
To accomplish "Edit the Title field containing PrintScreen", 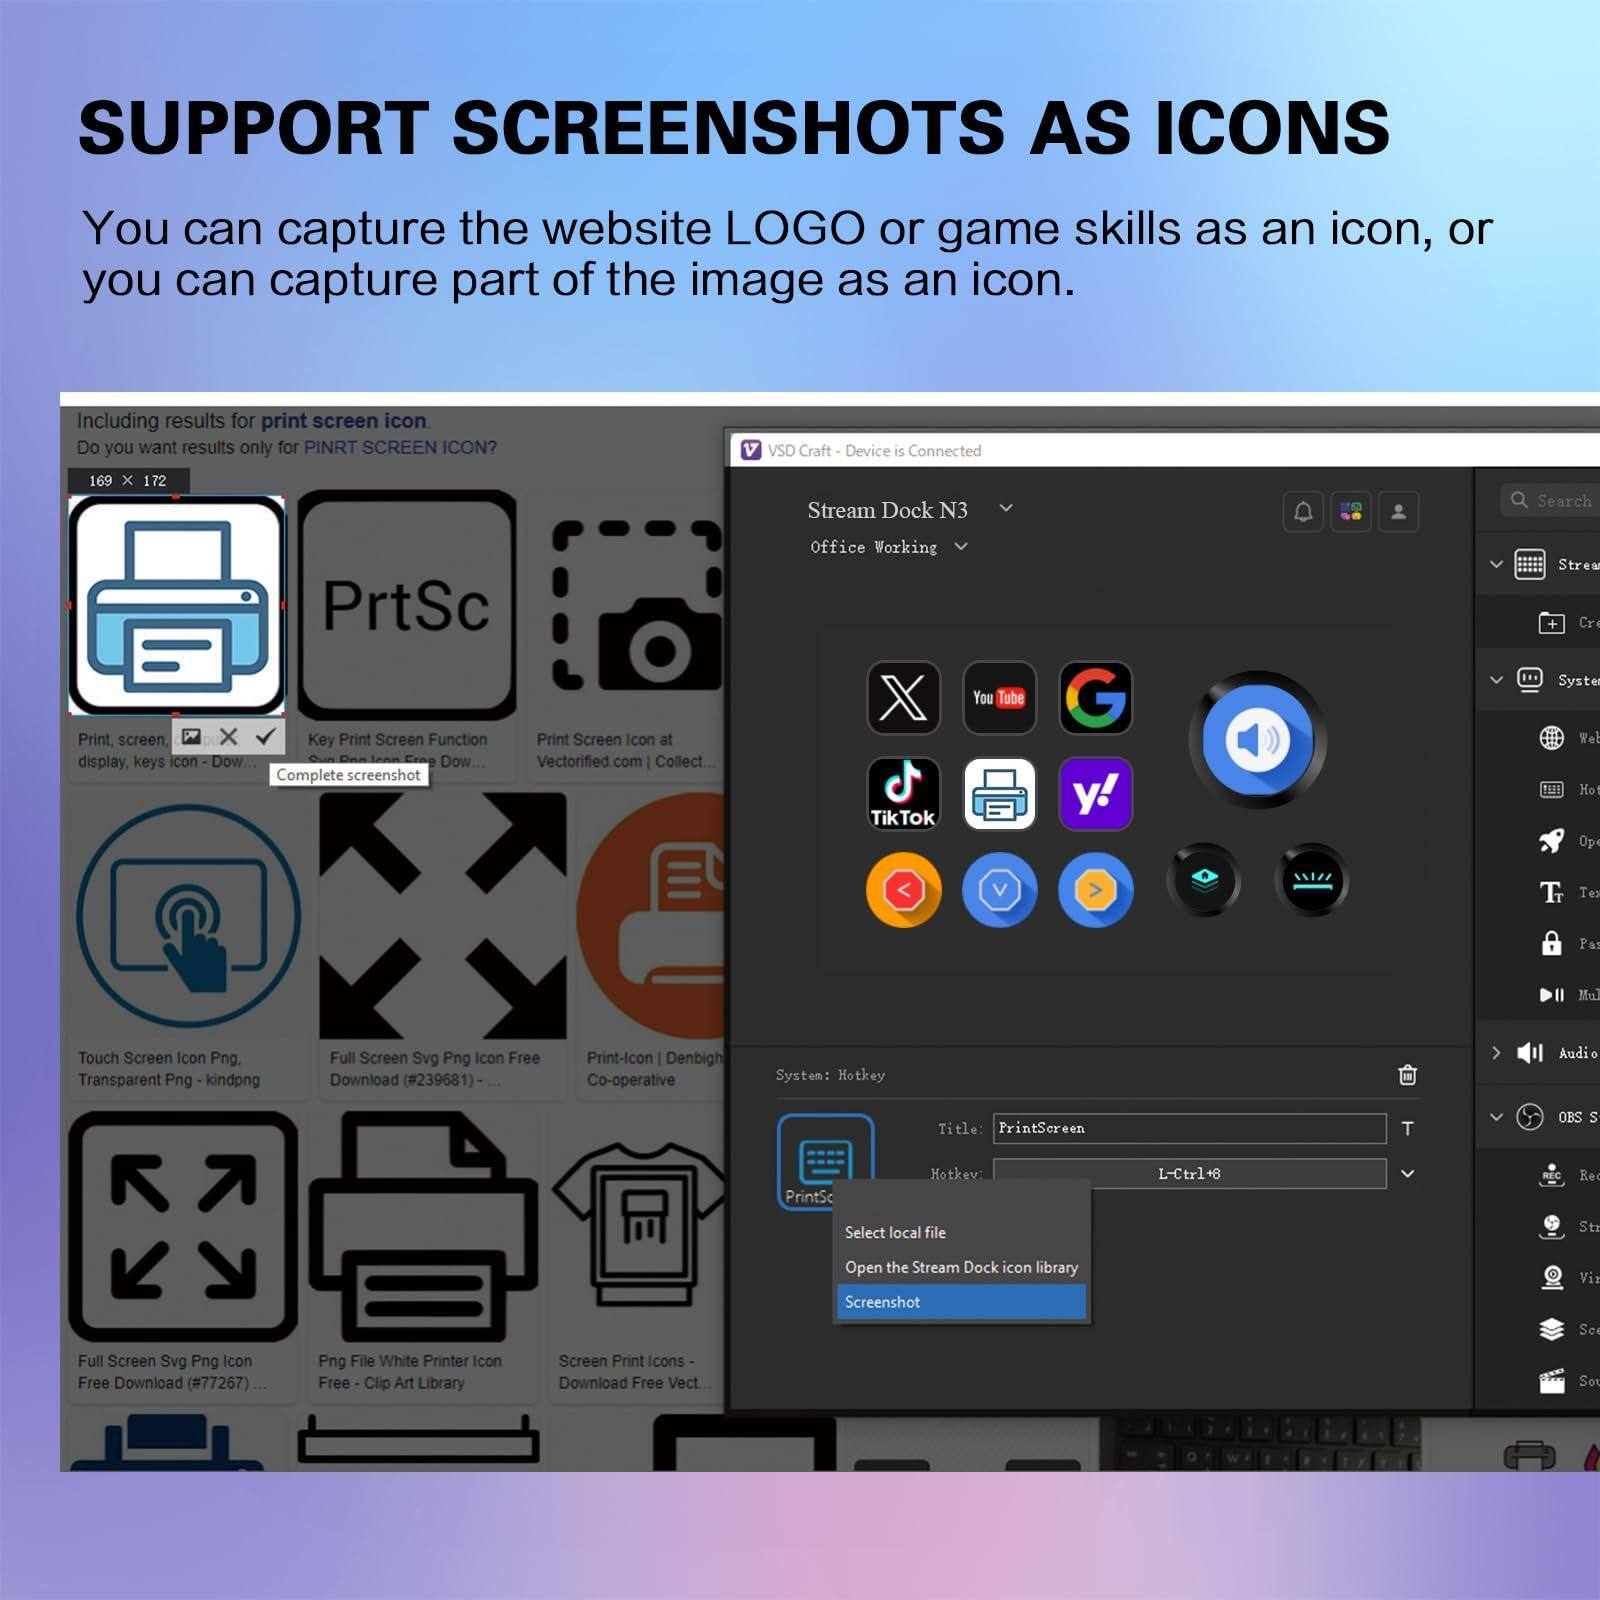I will click(1188, 1128).
